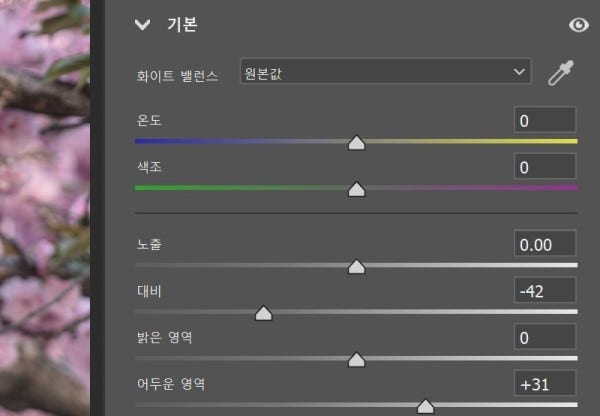Click the 대비 label text
600x416 pixels.
(149, 291)
